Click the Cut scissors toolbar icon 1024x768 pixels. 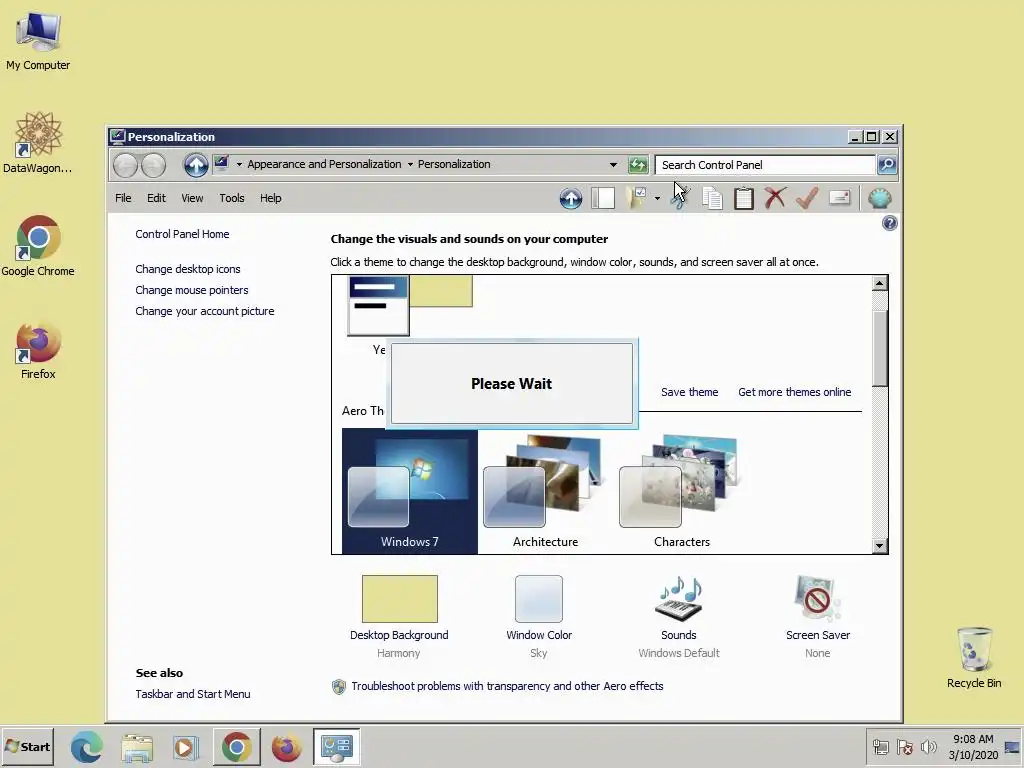(679, 199)
